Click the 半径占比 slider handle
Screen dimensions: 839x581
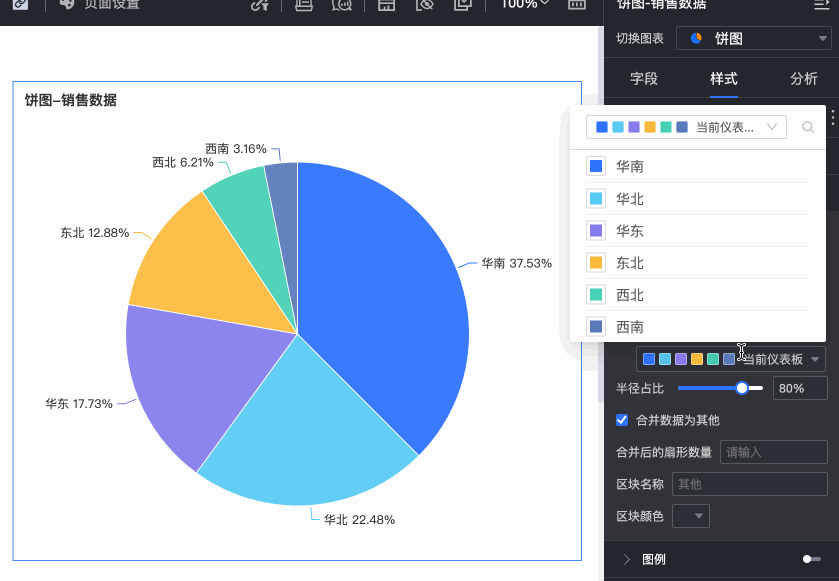click(742, 388)
